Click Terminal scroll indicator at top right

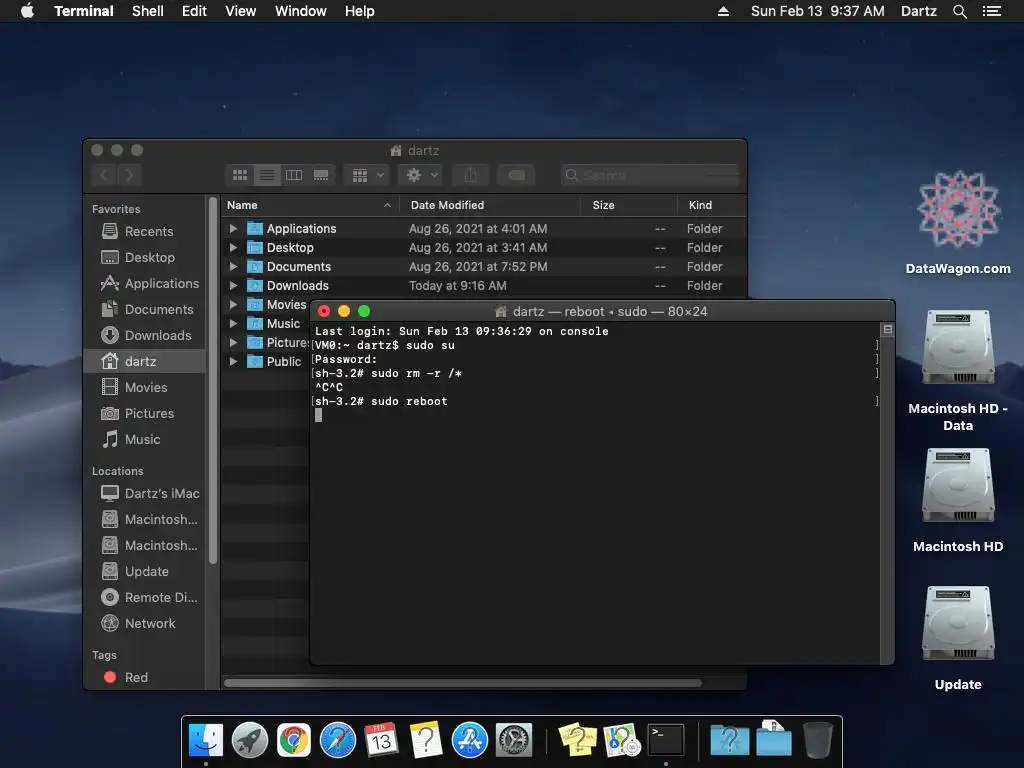click(x=888, y=329)
